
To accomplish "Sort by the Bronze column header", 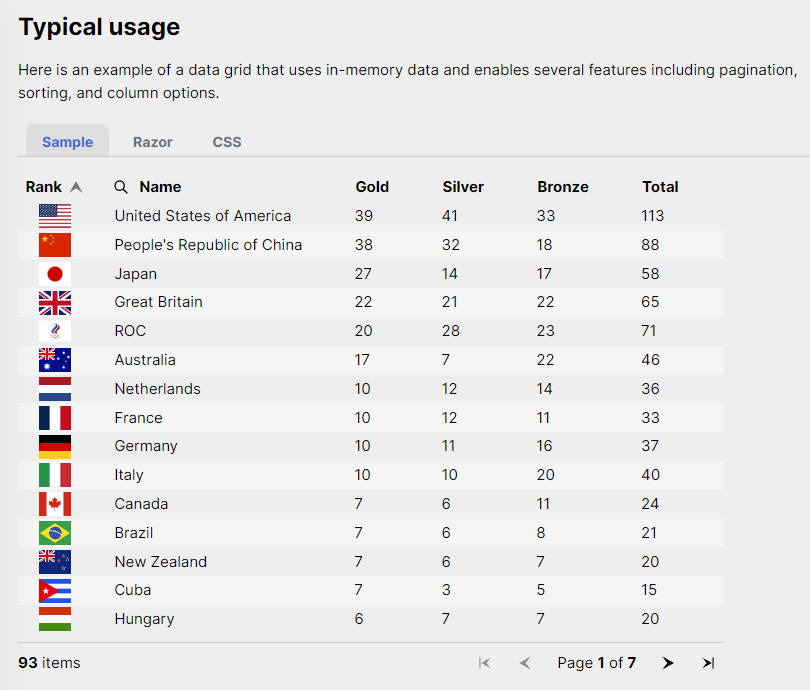I will tap(563, 187).
